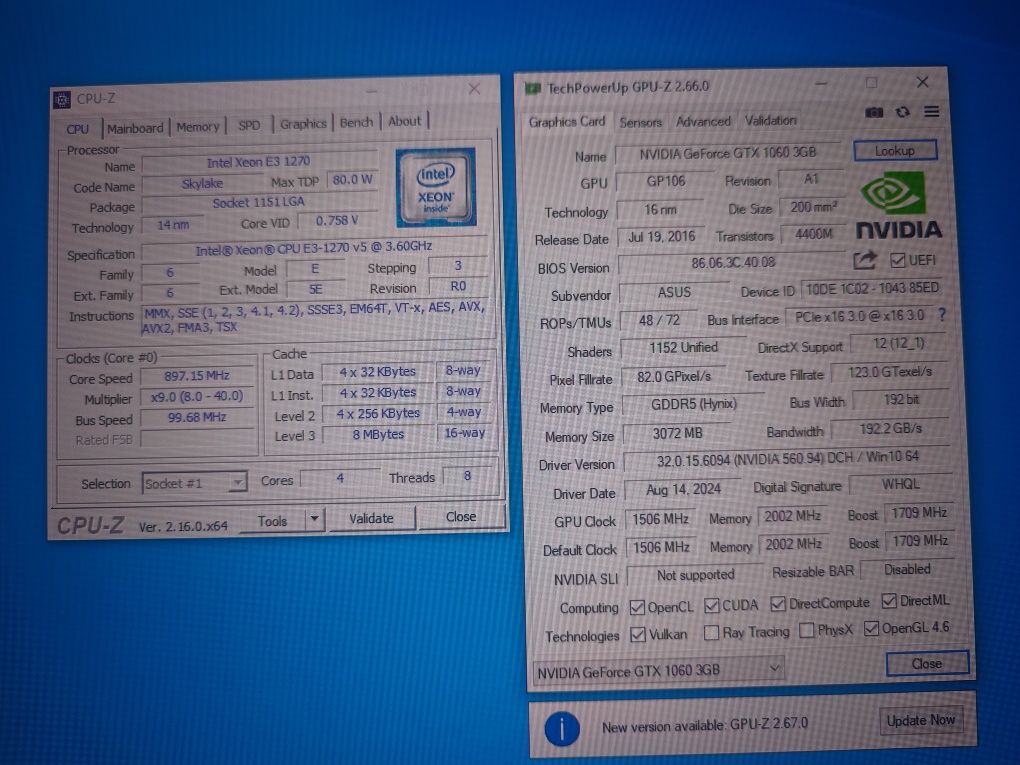Click the BIOS export share icon
Image resolution: width=1020 pixels, height=765 pixels.
point(865,261)
